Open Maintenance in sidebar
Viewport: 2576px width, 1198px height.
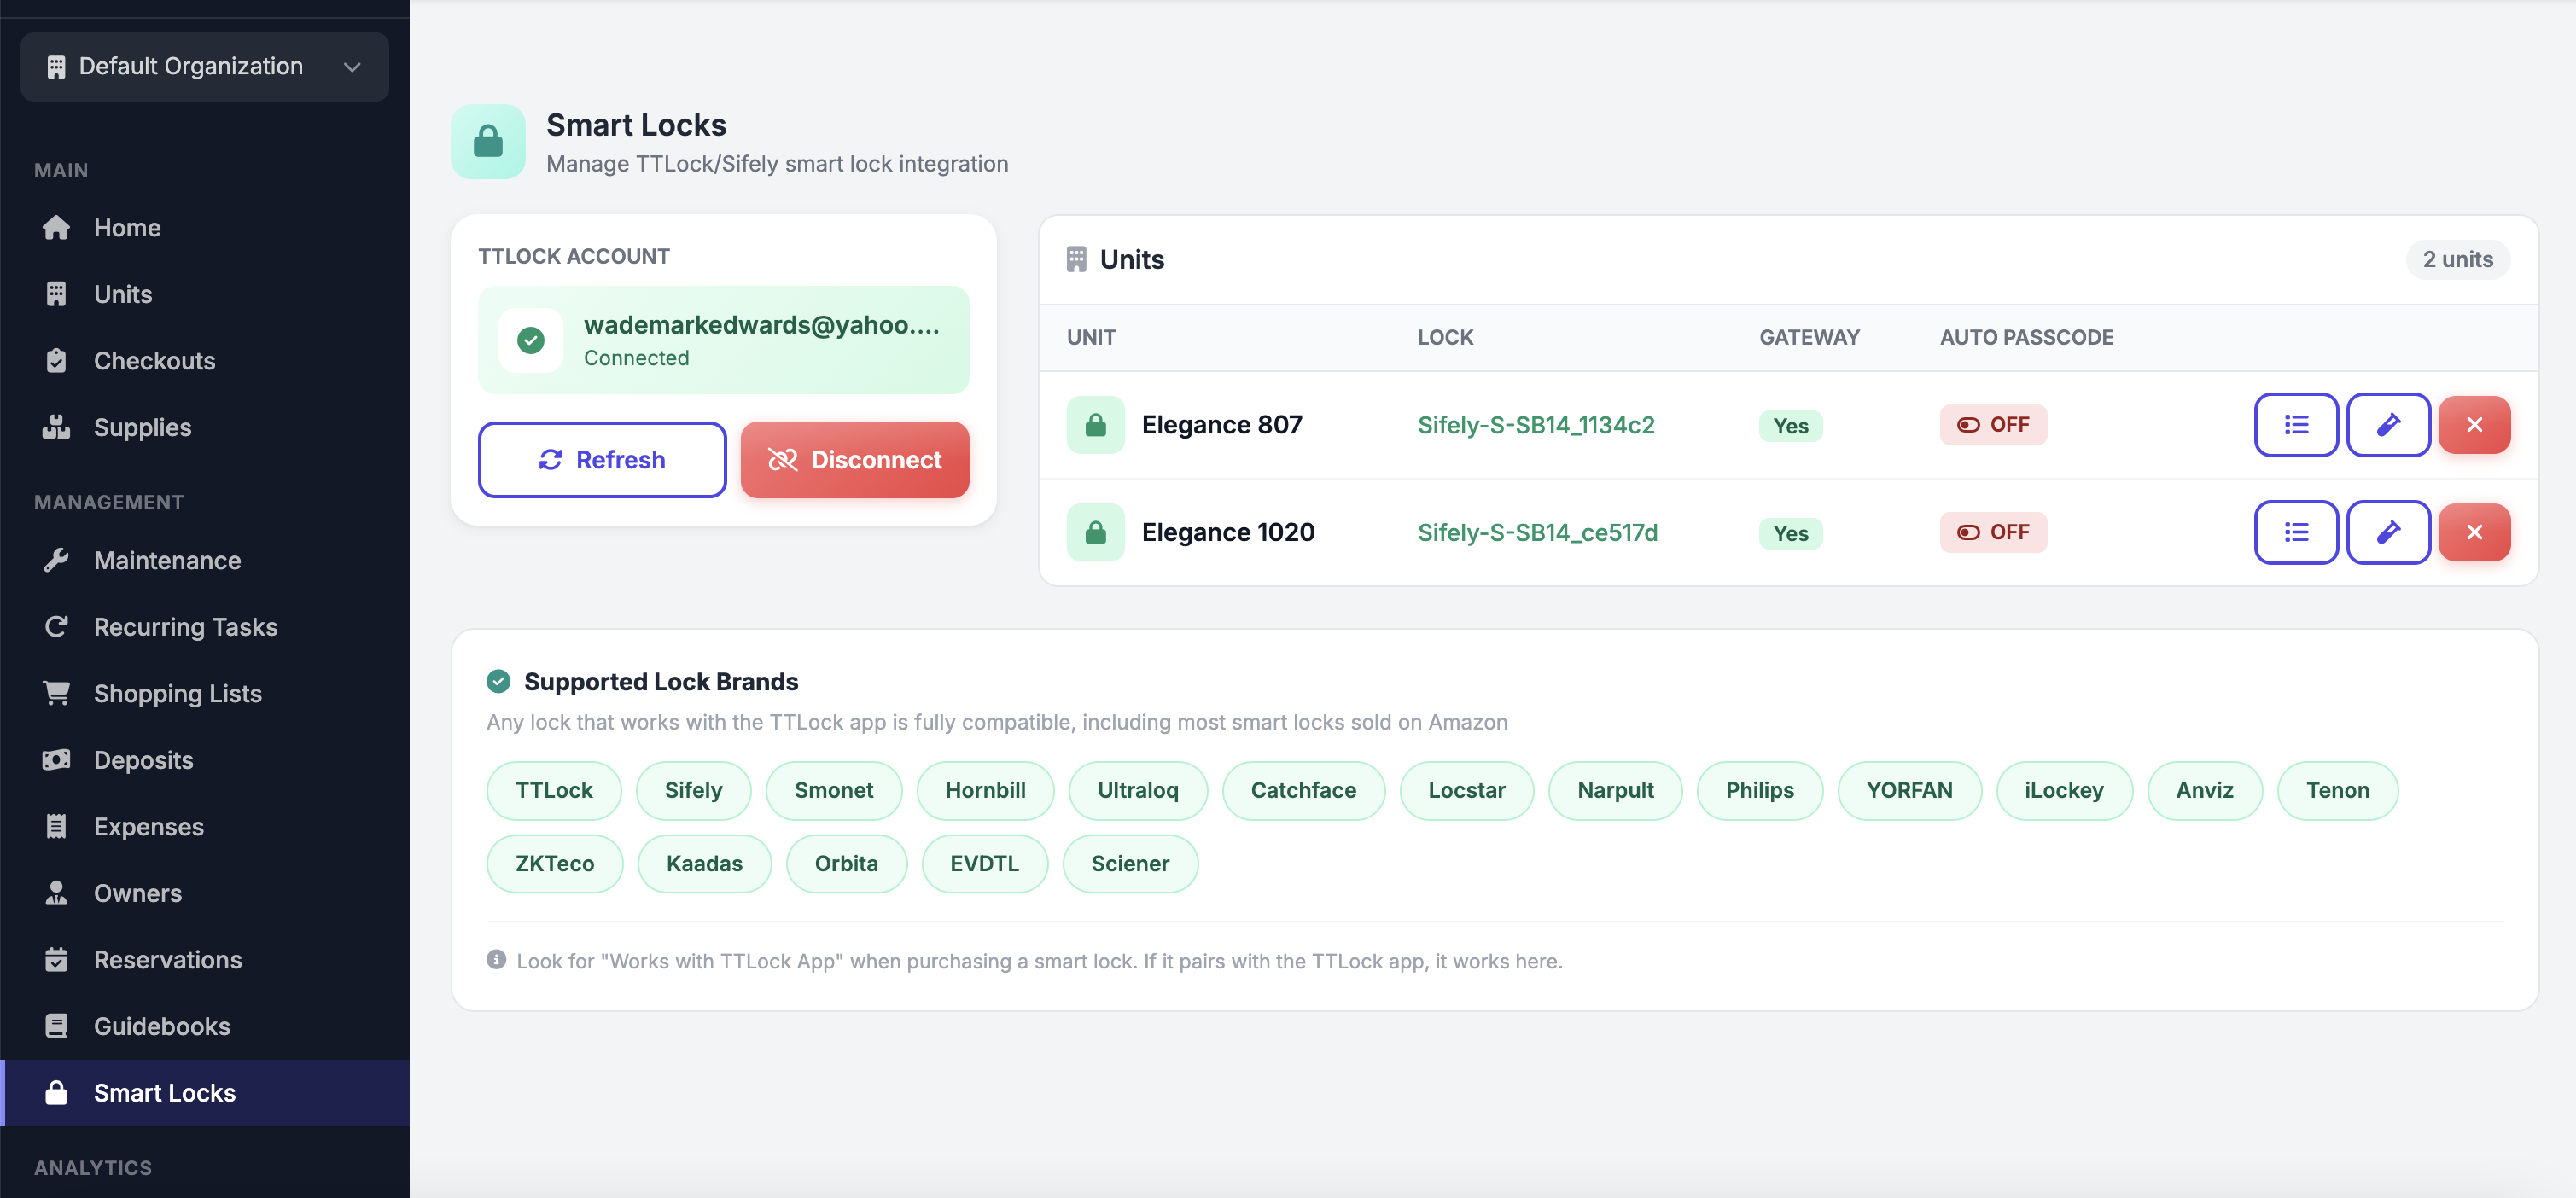[167, 560]
